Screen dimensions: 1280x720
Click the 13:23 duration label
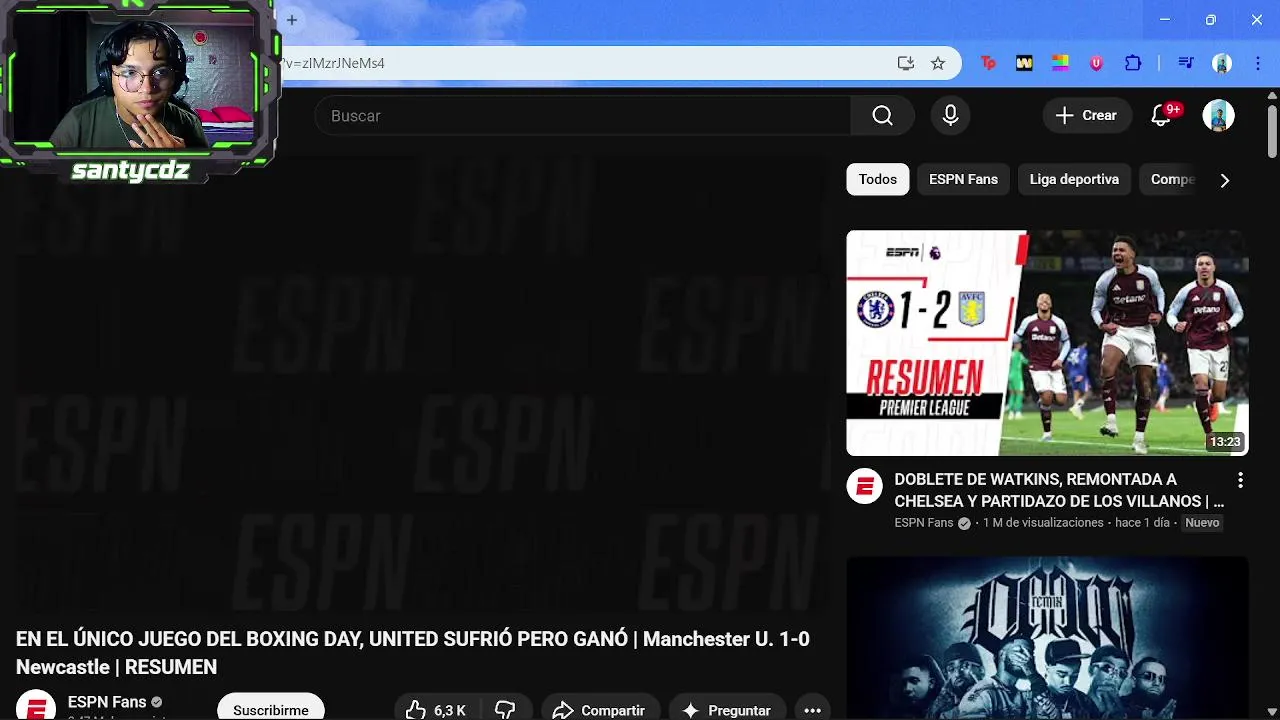pos(1225,441)
